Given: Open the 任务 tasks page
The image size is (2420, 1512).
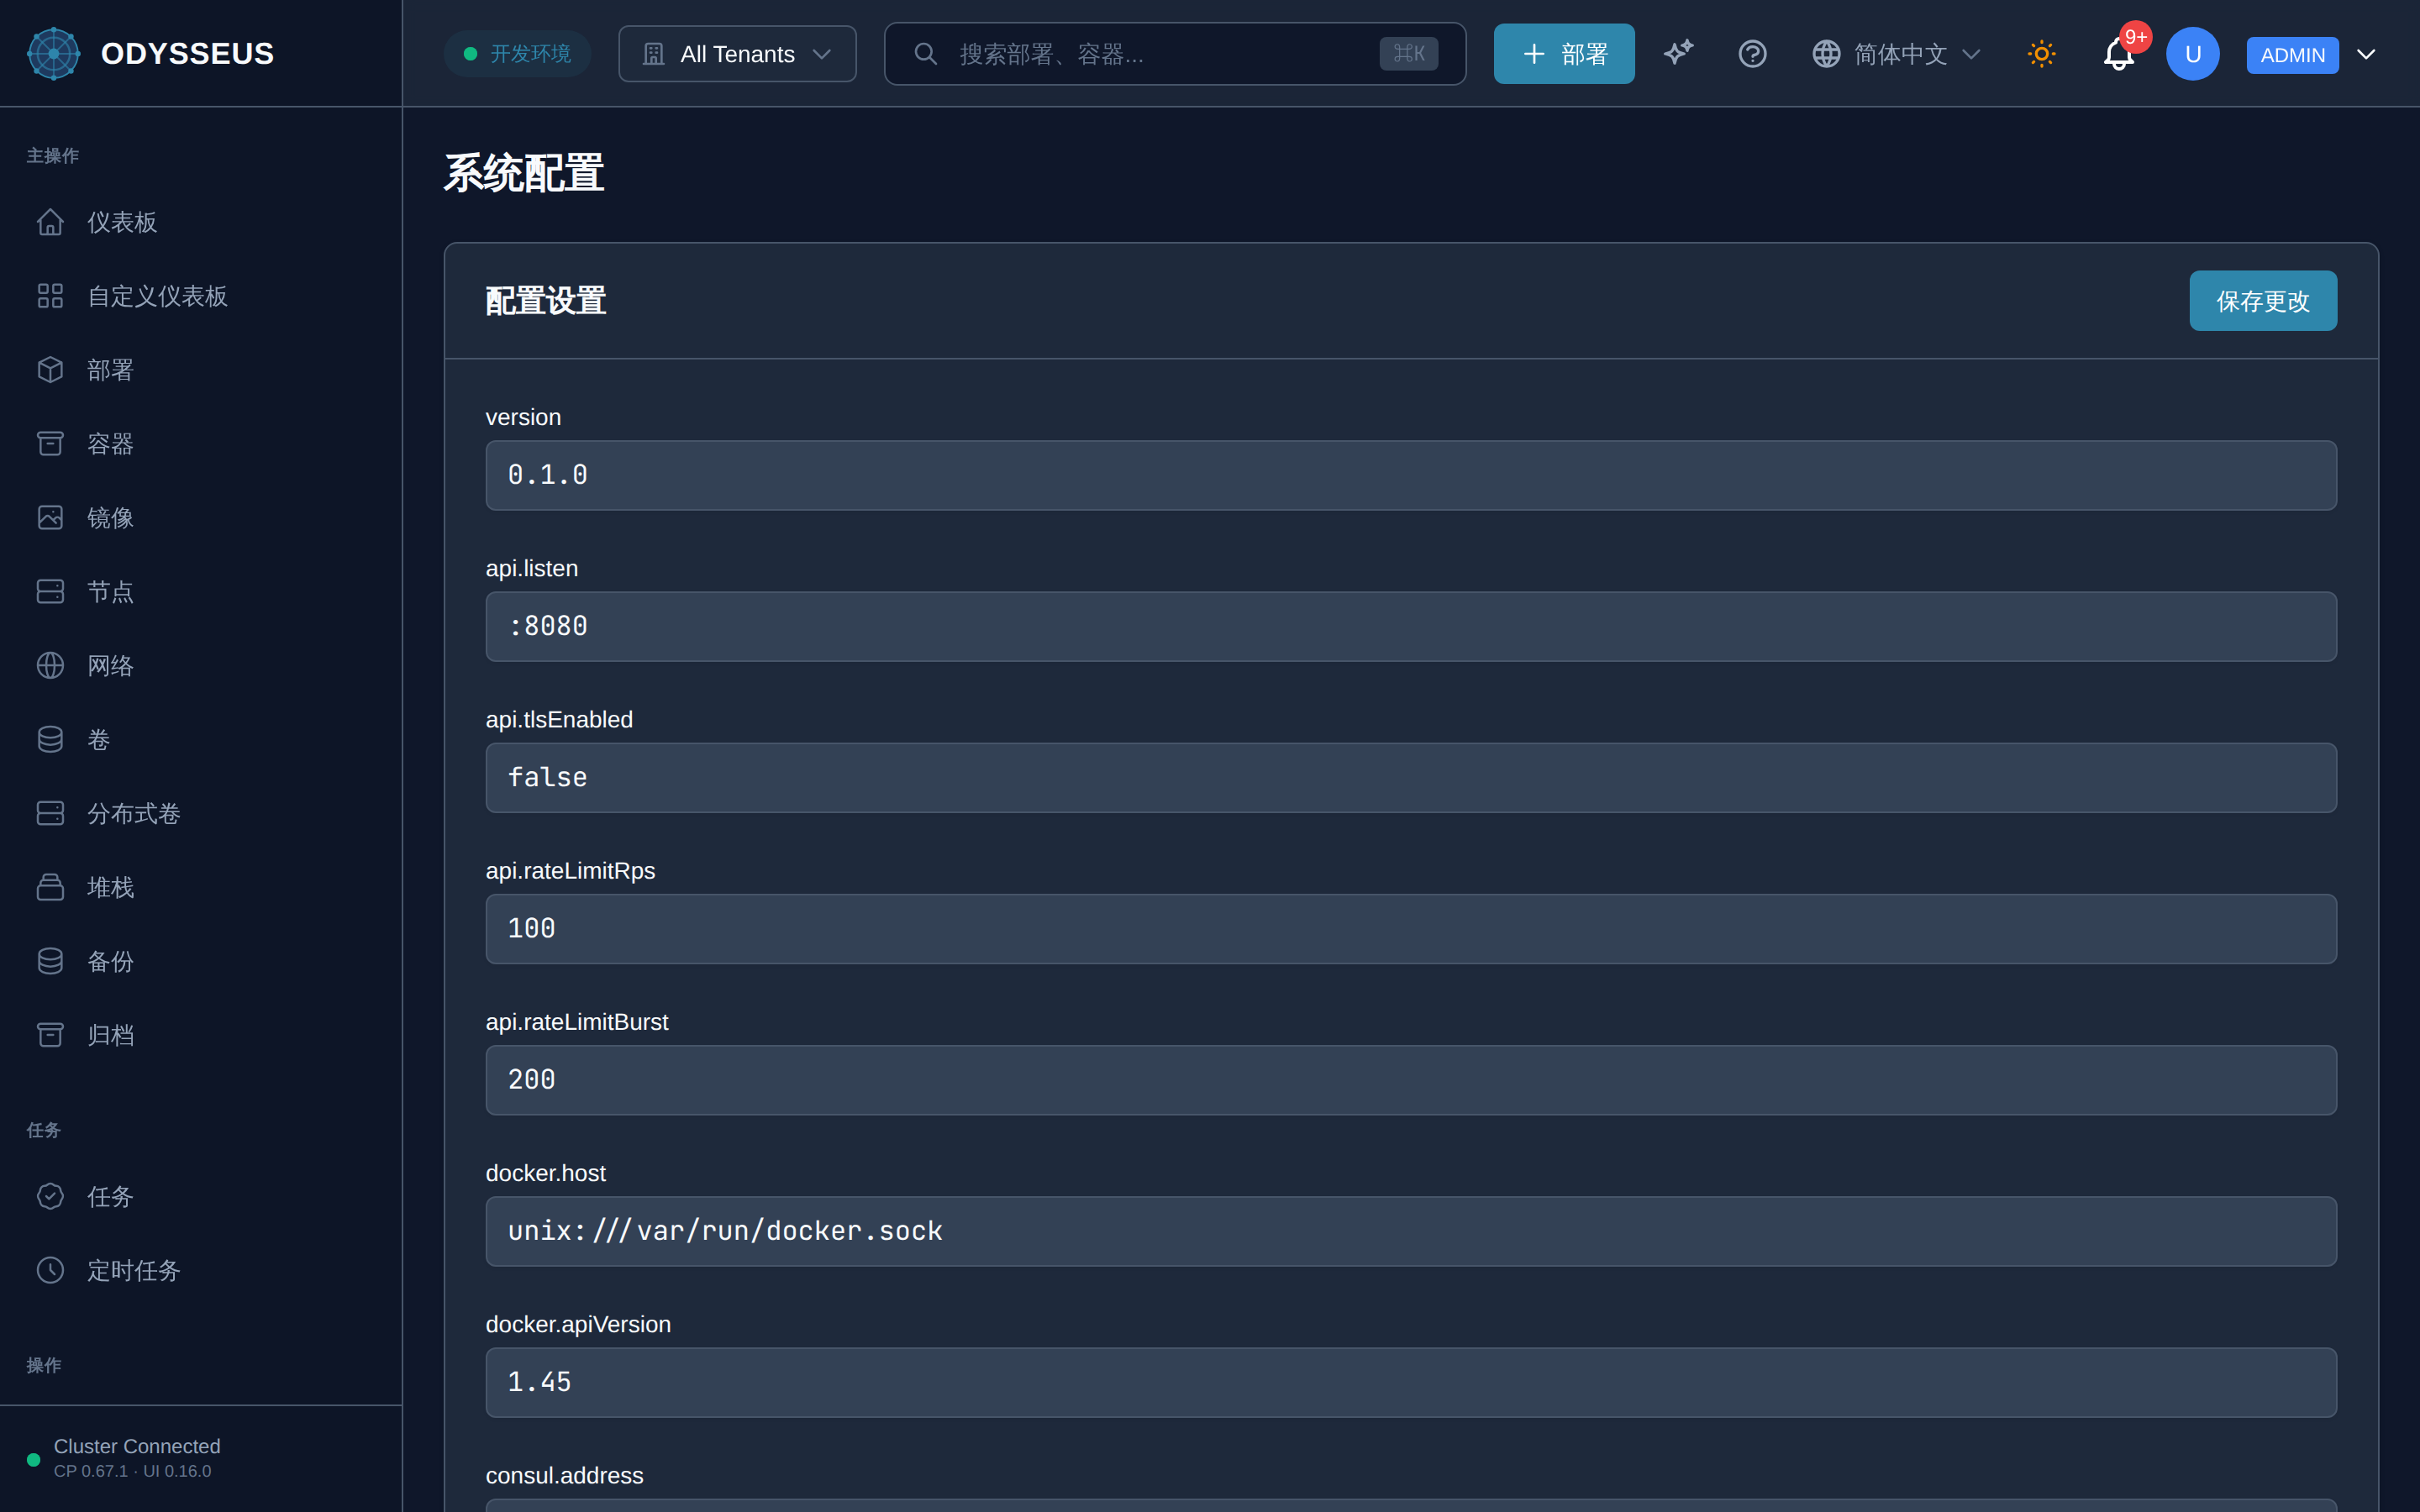Looking at the screenshot, I should click(200, 1197).
